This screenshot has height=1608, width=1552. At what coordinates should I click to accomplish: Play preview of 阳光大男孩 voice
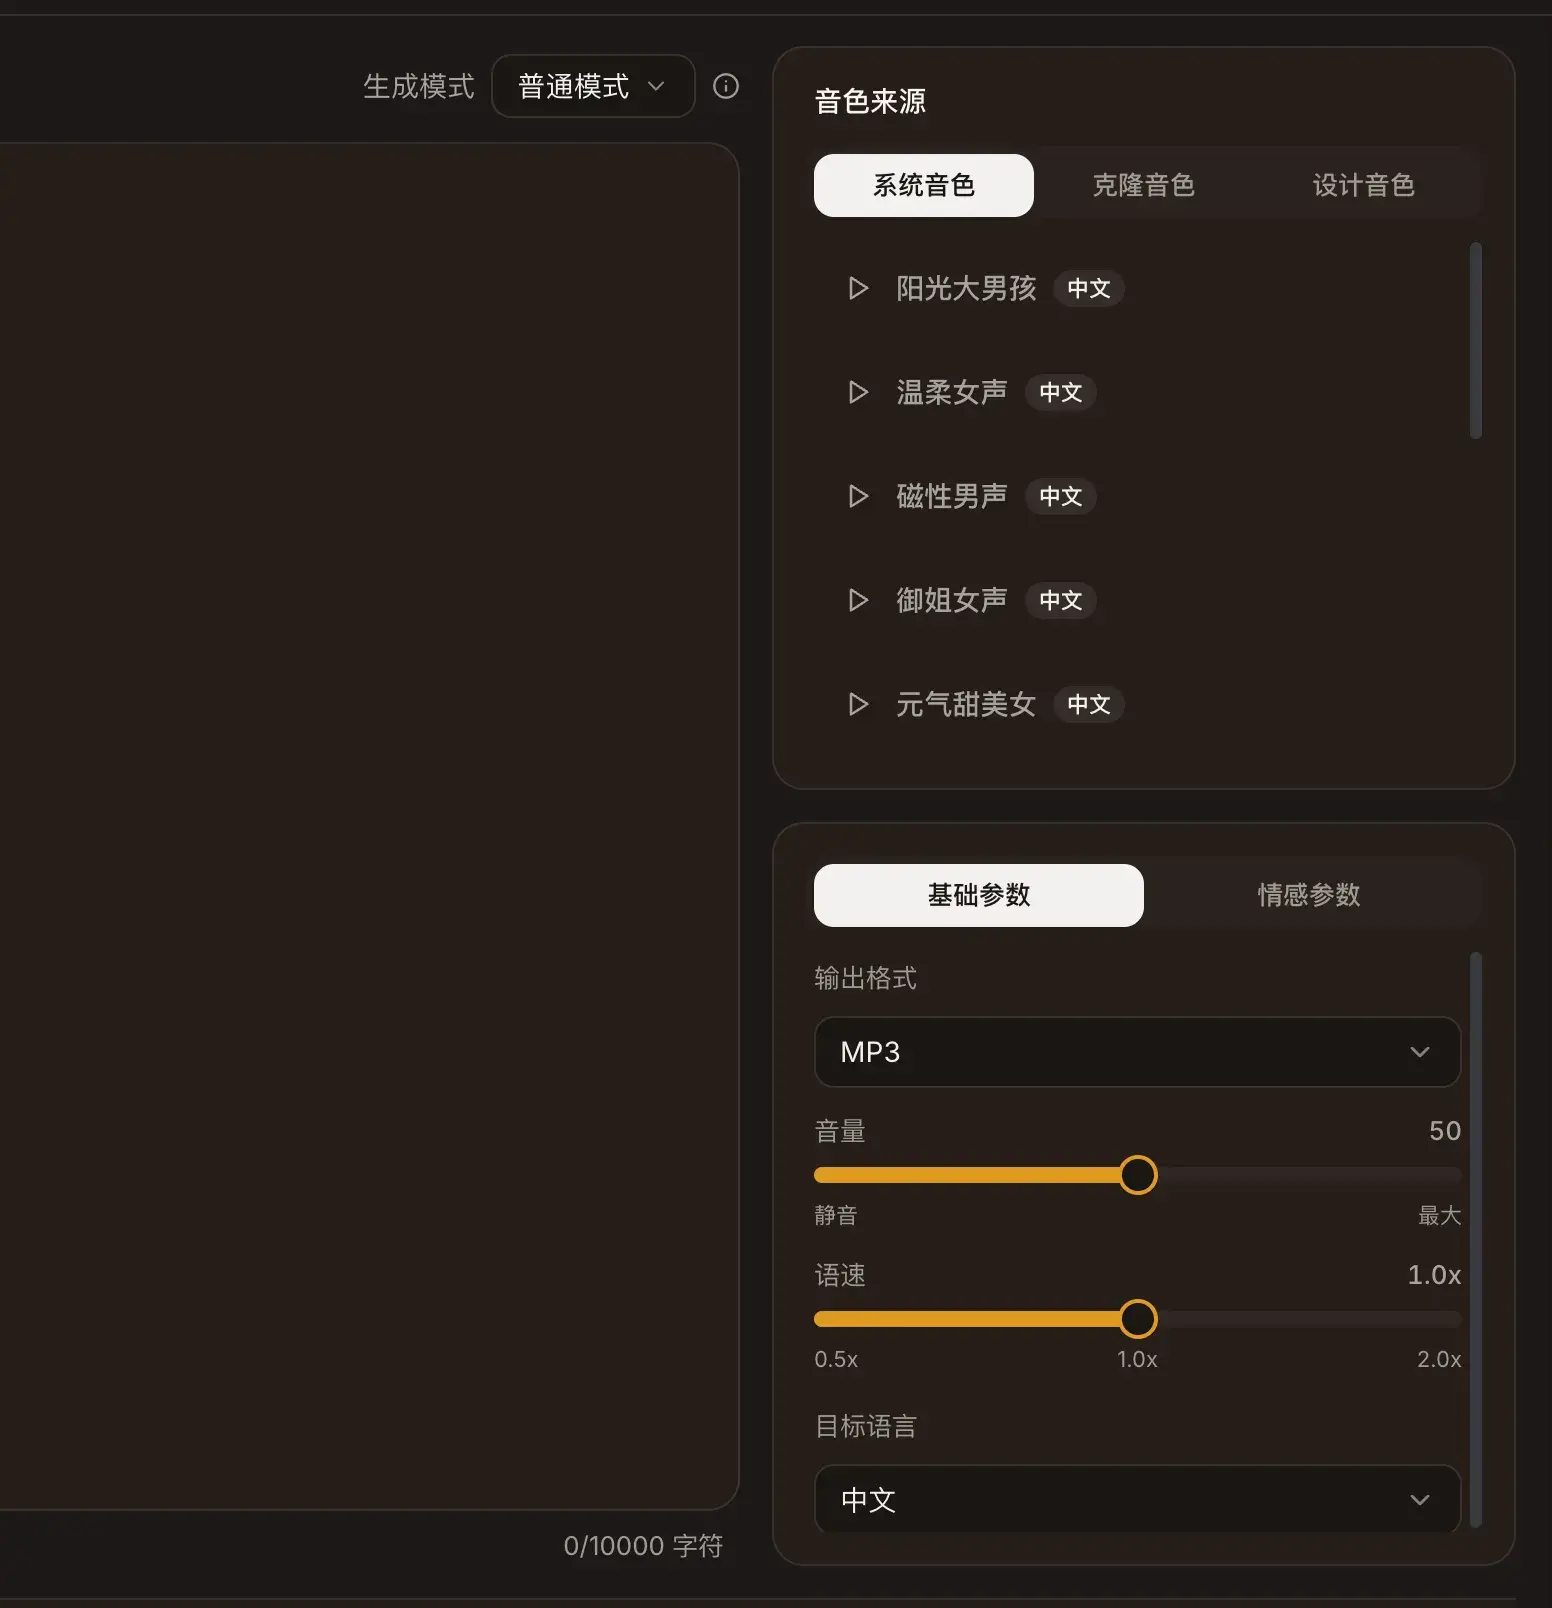858,289
